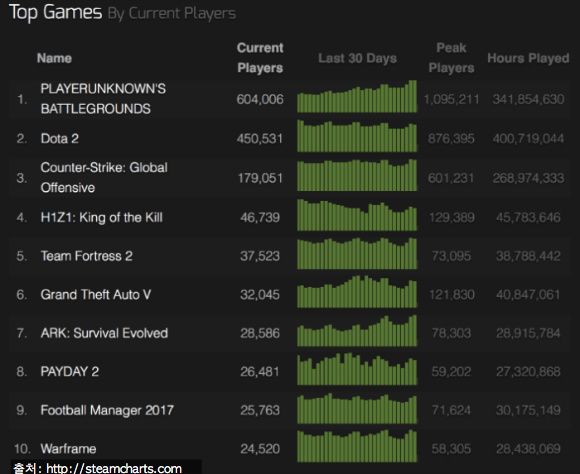Click the PAYDAY 2 30-day chart

coord(357,369)
